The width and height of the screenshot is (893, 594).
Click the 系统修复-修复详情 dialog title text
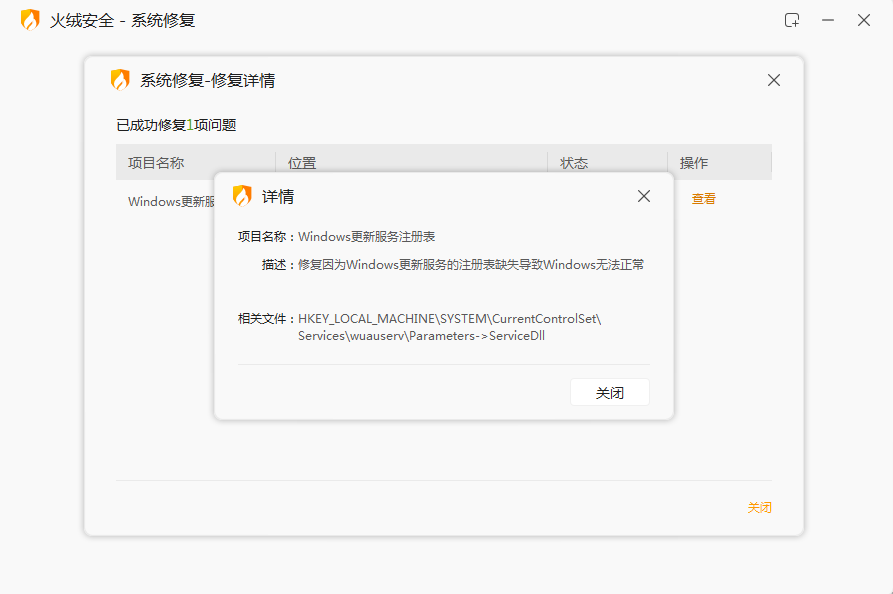pyautogui.click(x=207, y=81)
